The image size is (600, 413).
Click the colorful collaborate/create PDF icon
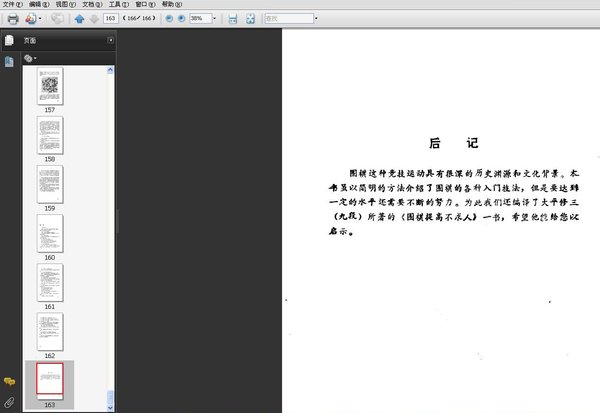coord(31,18)
